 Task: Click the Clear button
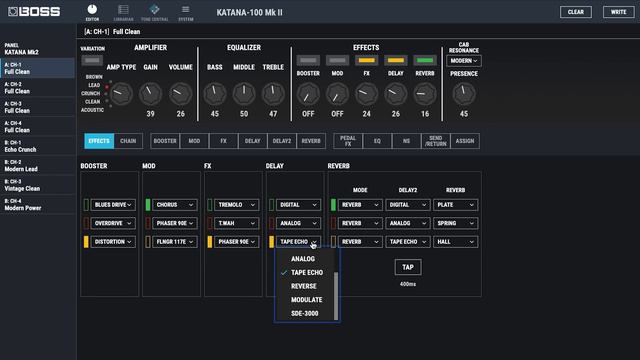click(576, 12)
